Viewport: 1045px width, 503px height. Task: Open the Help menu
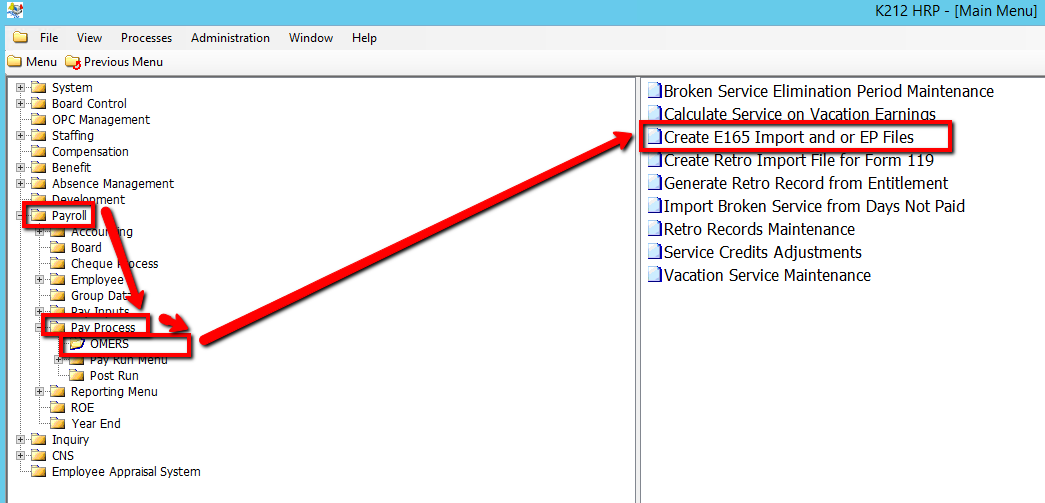click(364, 38)
